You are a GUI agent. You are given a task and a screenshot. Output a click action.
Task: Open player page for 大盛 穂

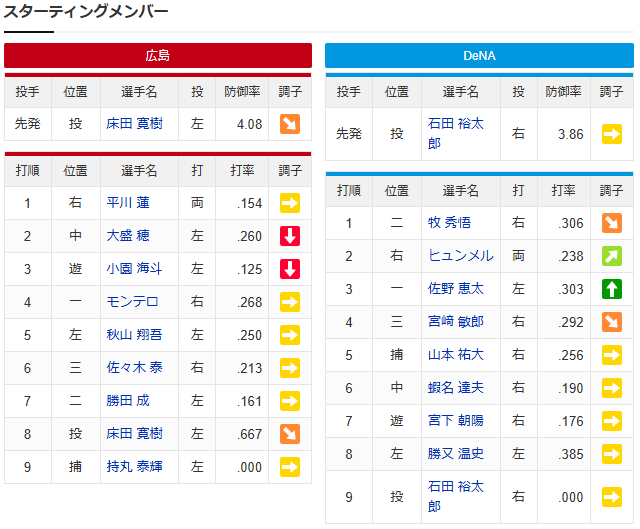coord(128,236)
